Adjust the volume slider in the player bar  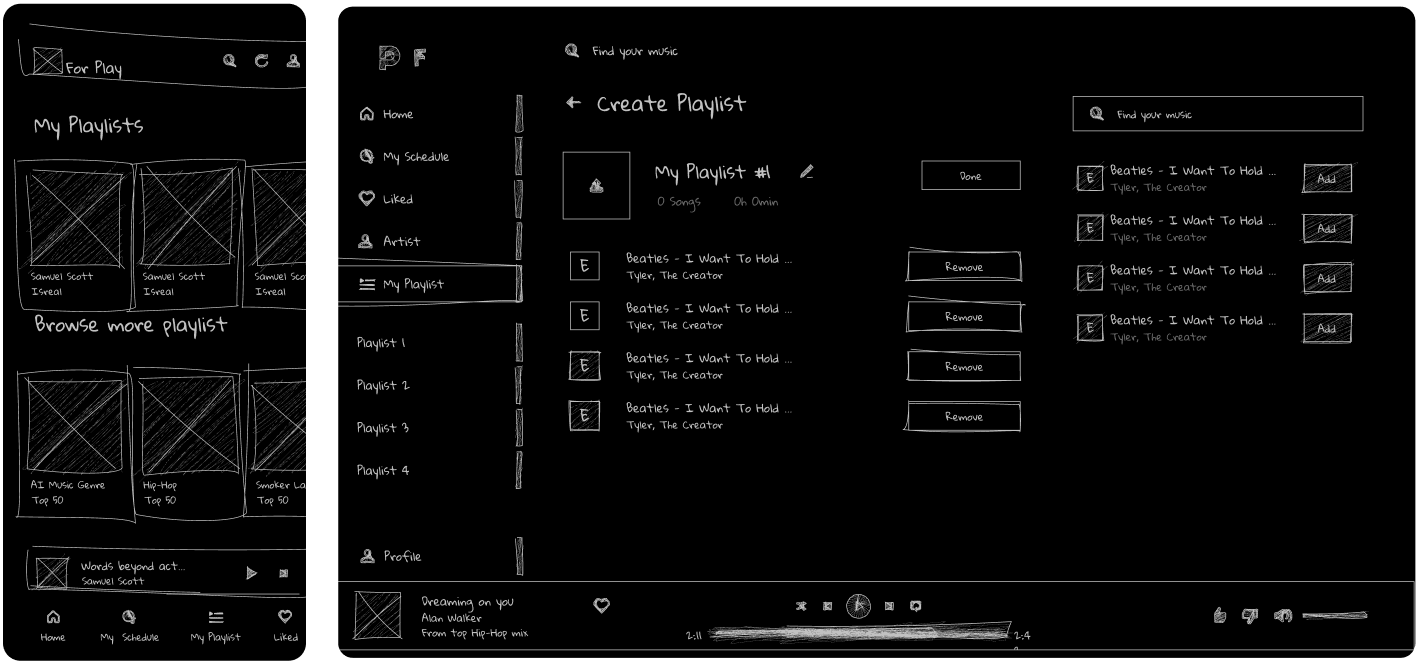point(1335,616)
